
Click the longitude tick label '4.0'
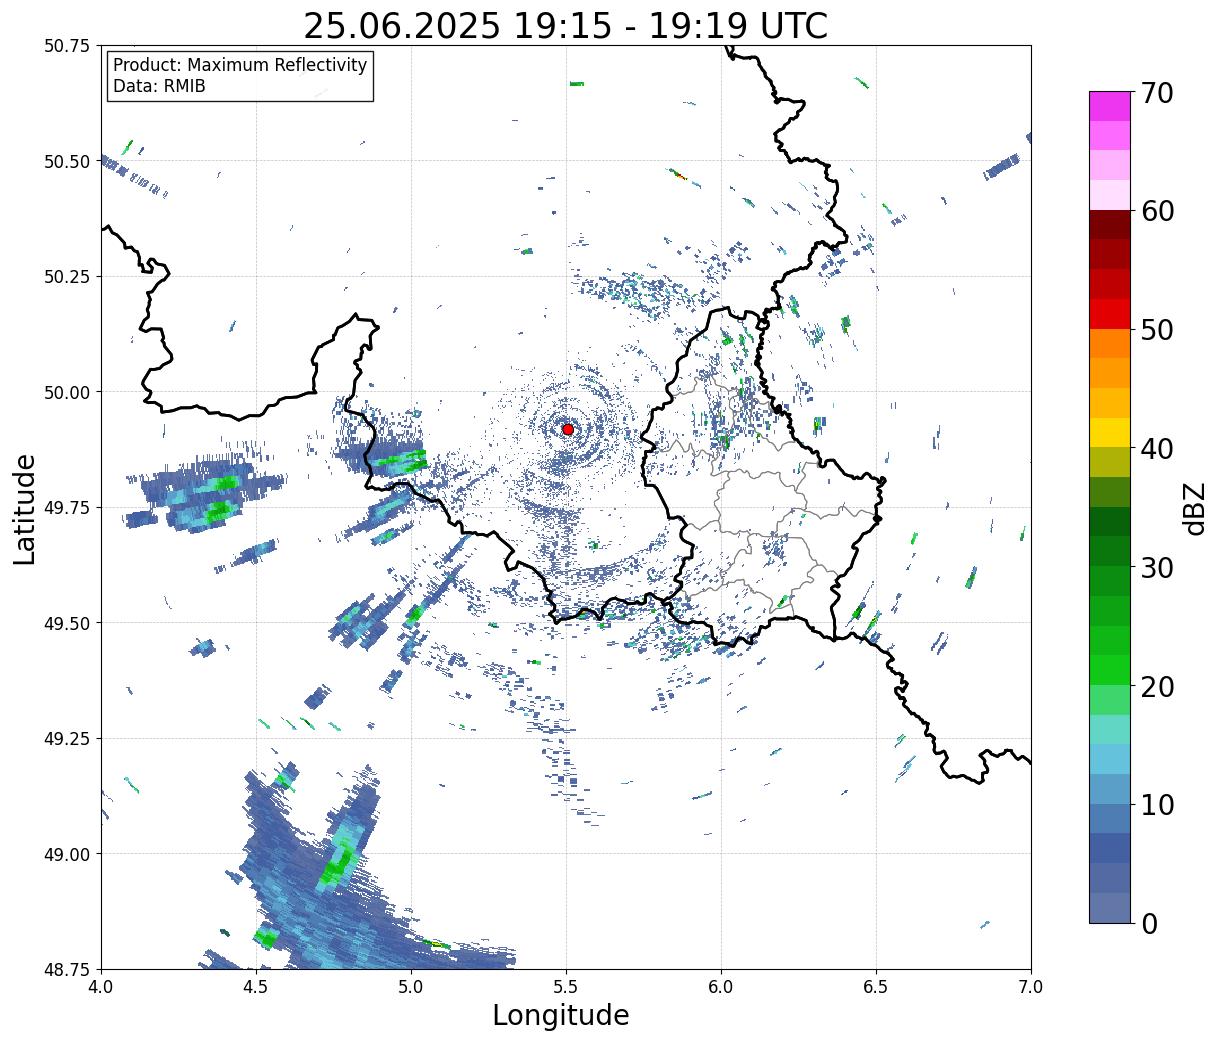[x=101, y=987]
